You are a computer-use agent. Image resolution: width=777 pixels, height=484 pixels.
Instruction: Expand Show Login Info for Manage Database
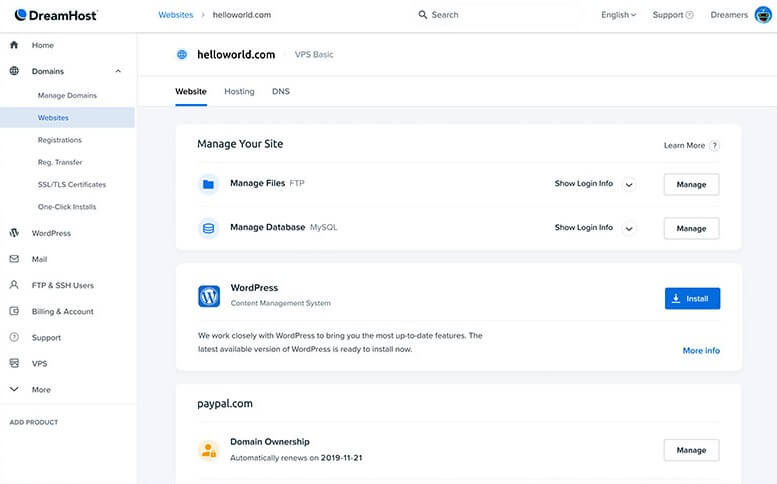point(629,229)
